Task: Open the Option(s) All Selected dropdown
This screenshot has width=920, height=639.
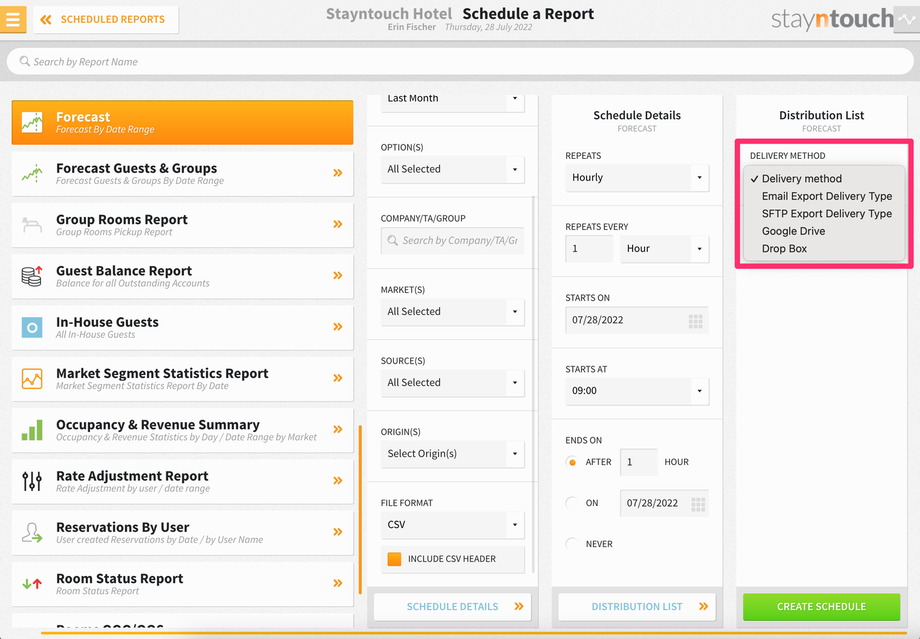Action: coord(452,170)
